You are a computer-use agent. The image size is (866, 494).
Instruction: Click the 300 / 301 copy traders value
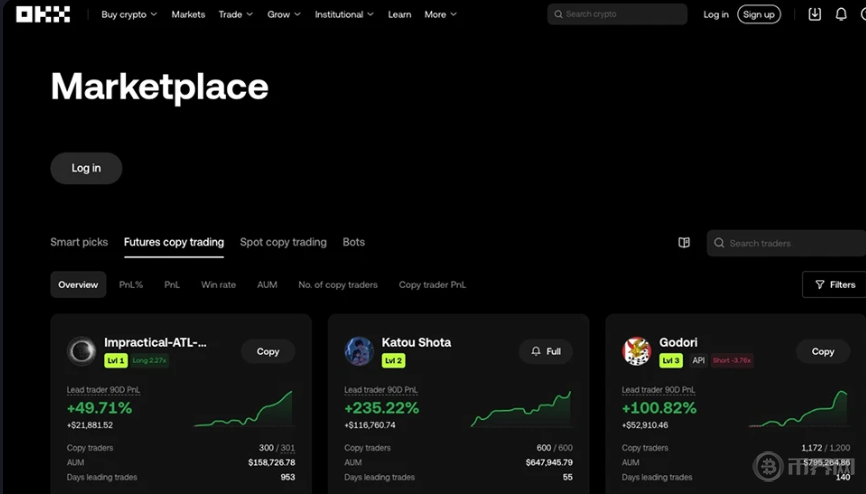pos(277,448)
